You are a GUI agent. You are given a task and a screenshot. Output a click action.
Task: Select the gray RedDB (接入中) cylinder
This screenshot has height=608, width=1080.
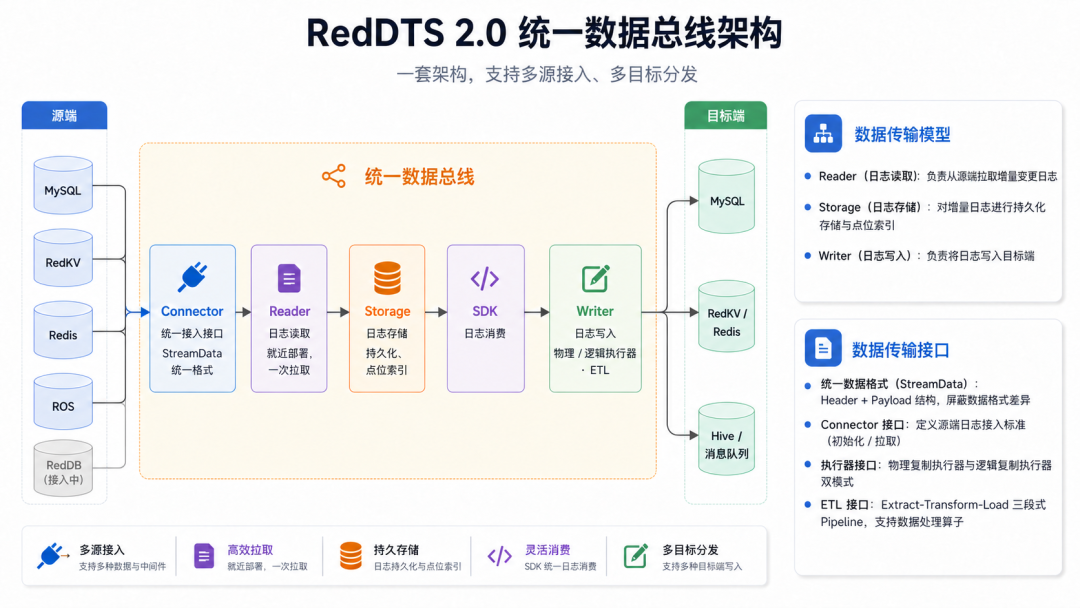click(x=63, y=468)
